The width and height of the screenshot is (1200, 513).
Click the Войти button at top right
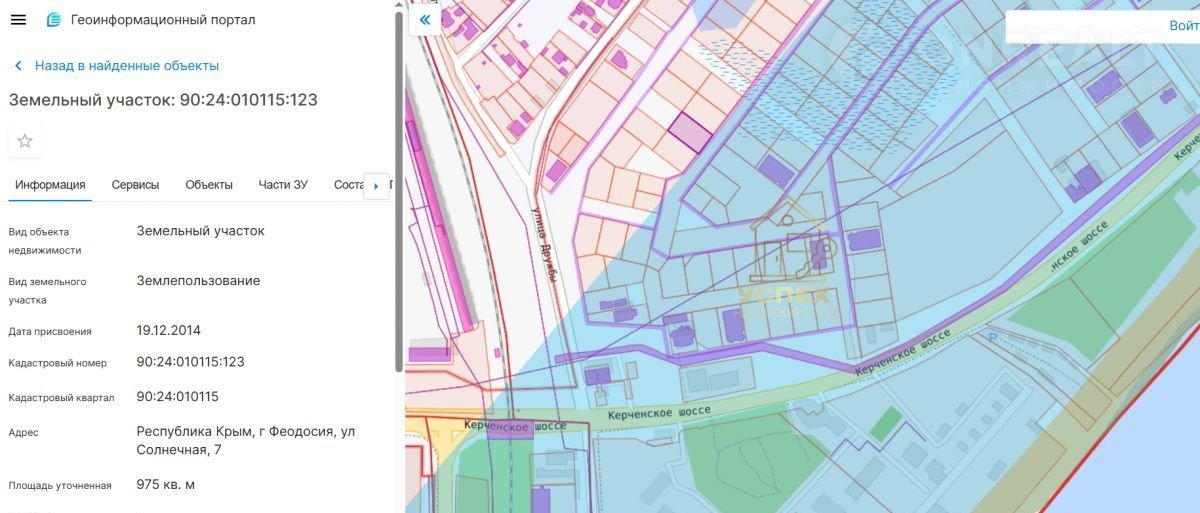[x=1183, y=26]
